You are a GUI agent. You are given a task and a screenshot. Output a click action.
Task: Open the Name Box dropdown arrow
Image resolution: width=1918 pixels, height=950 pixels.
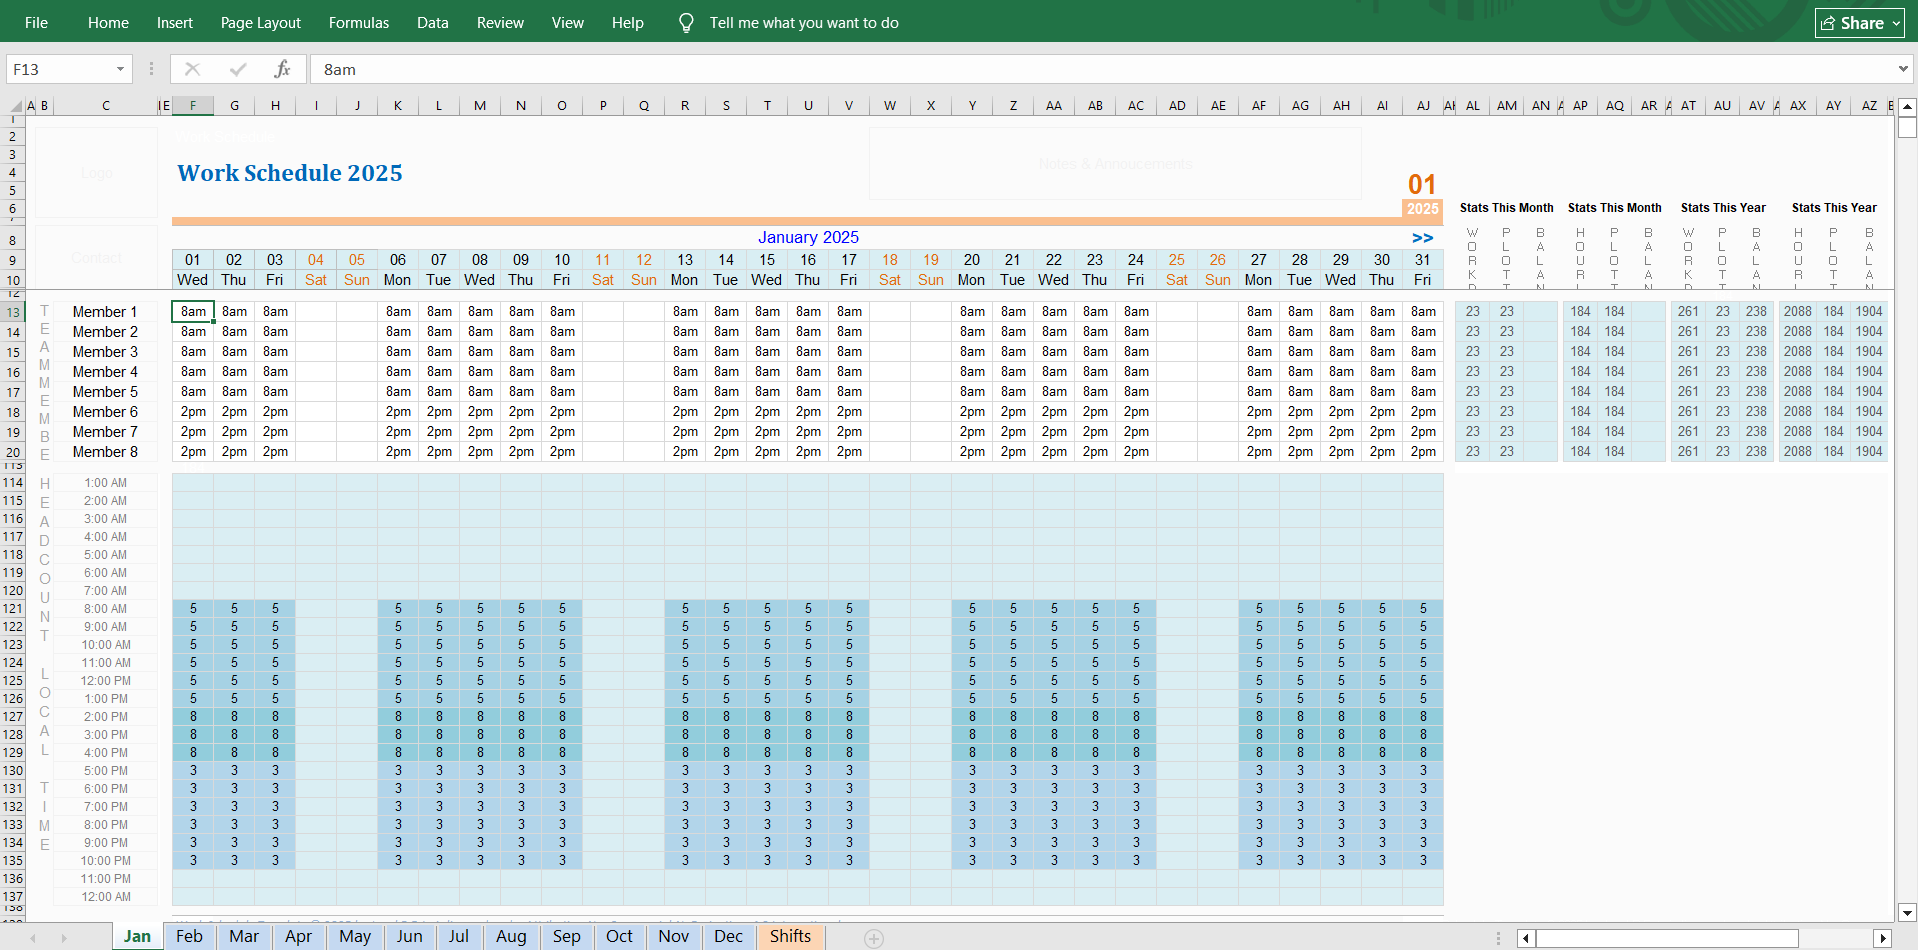(122, 69)
